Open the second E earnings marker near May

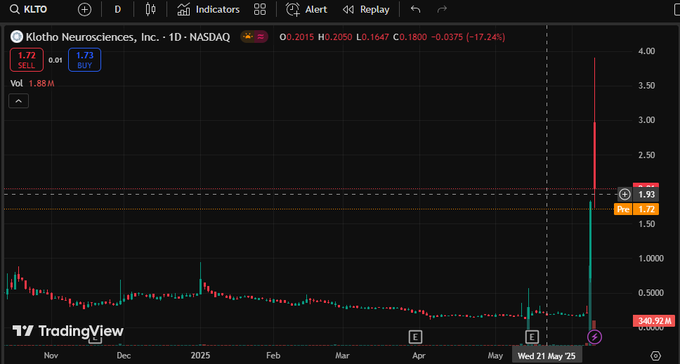[532, 337]
